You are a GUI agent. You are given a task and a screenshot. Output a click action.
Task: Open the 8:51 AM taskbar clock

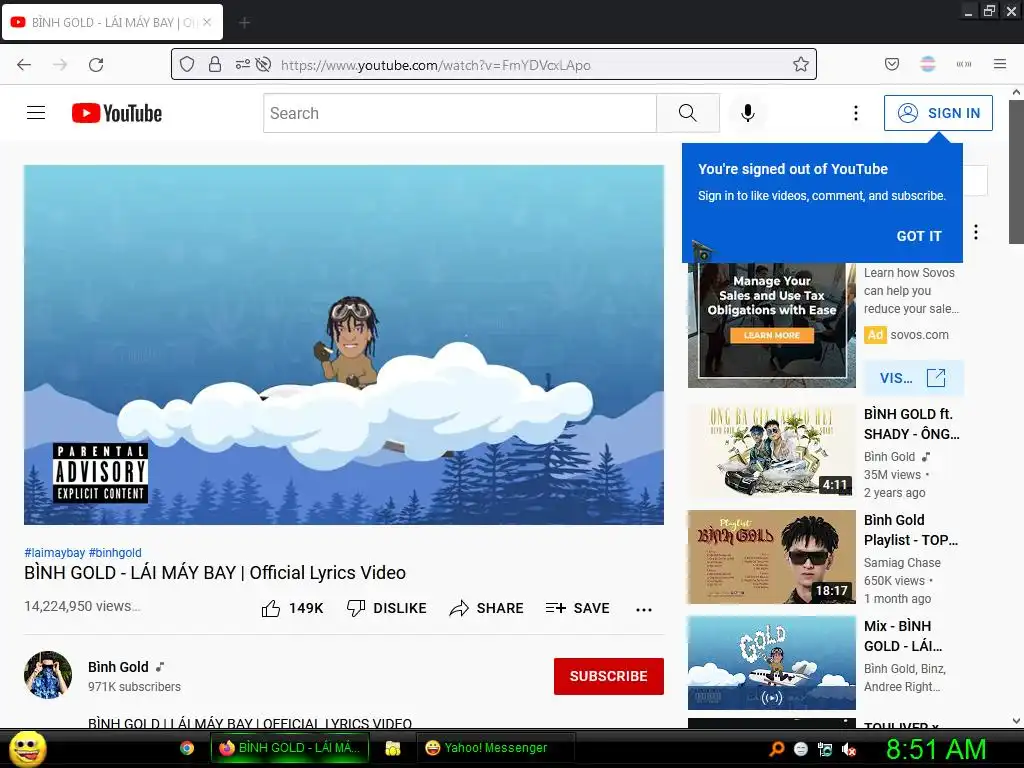point(936,749)
